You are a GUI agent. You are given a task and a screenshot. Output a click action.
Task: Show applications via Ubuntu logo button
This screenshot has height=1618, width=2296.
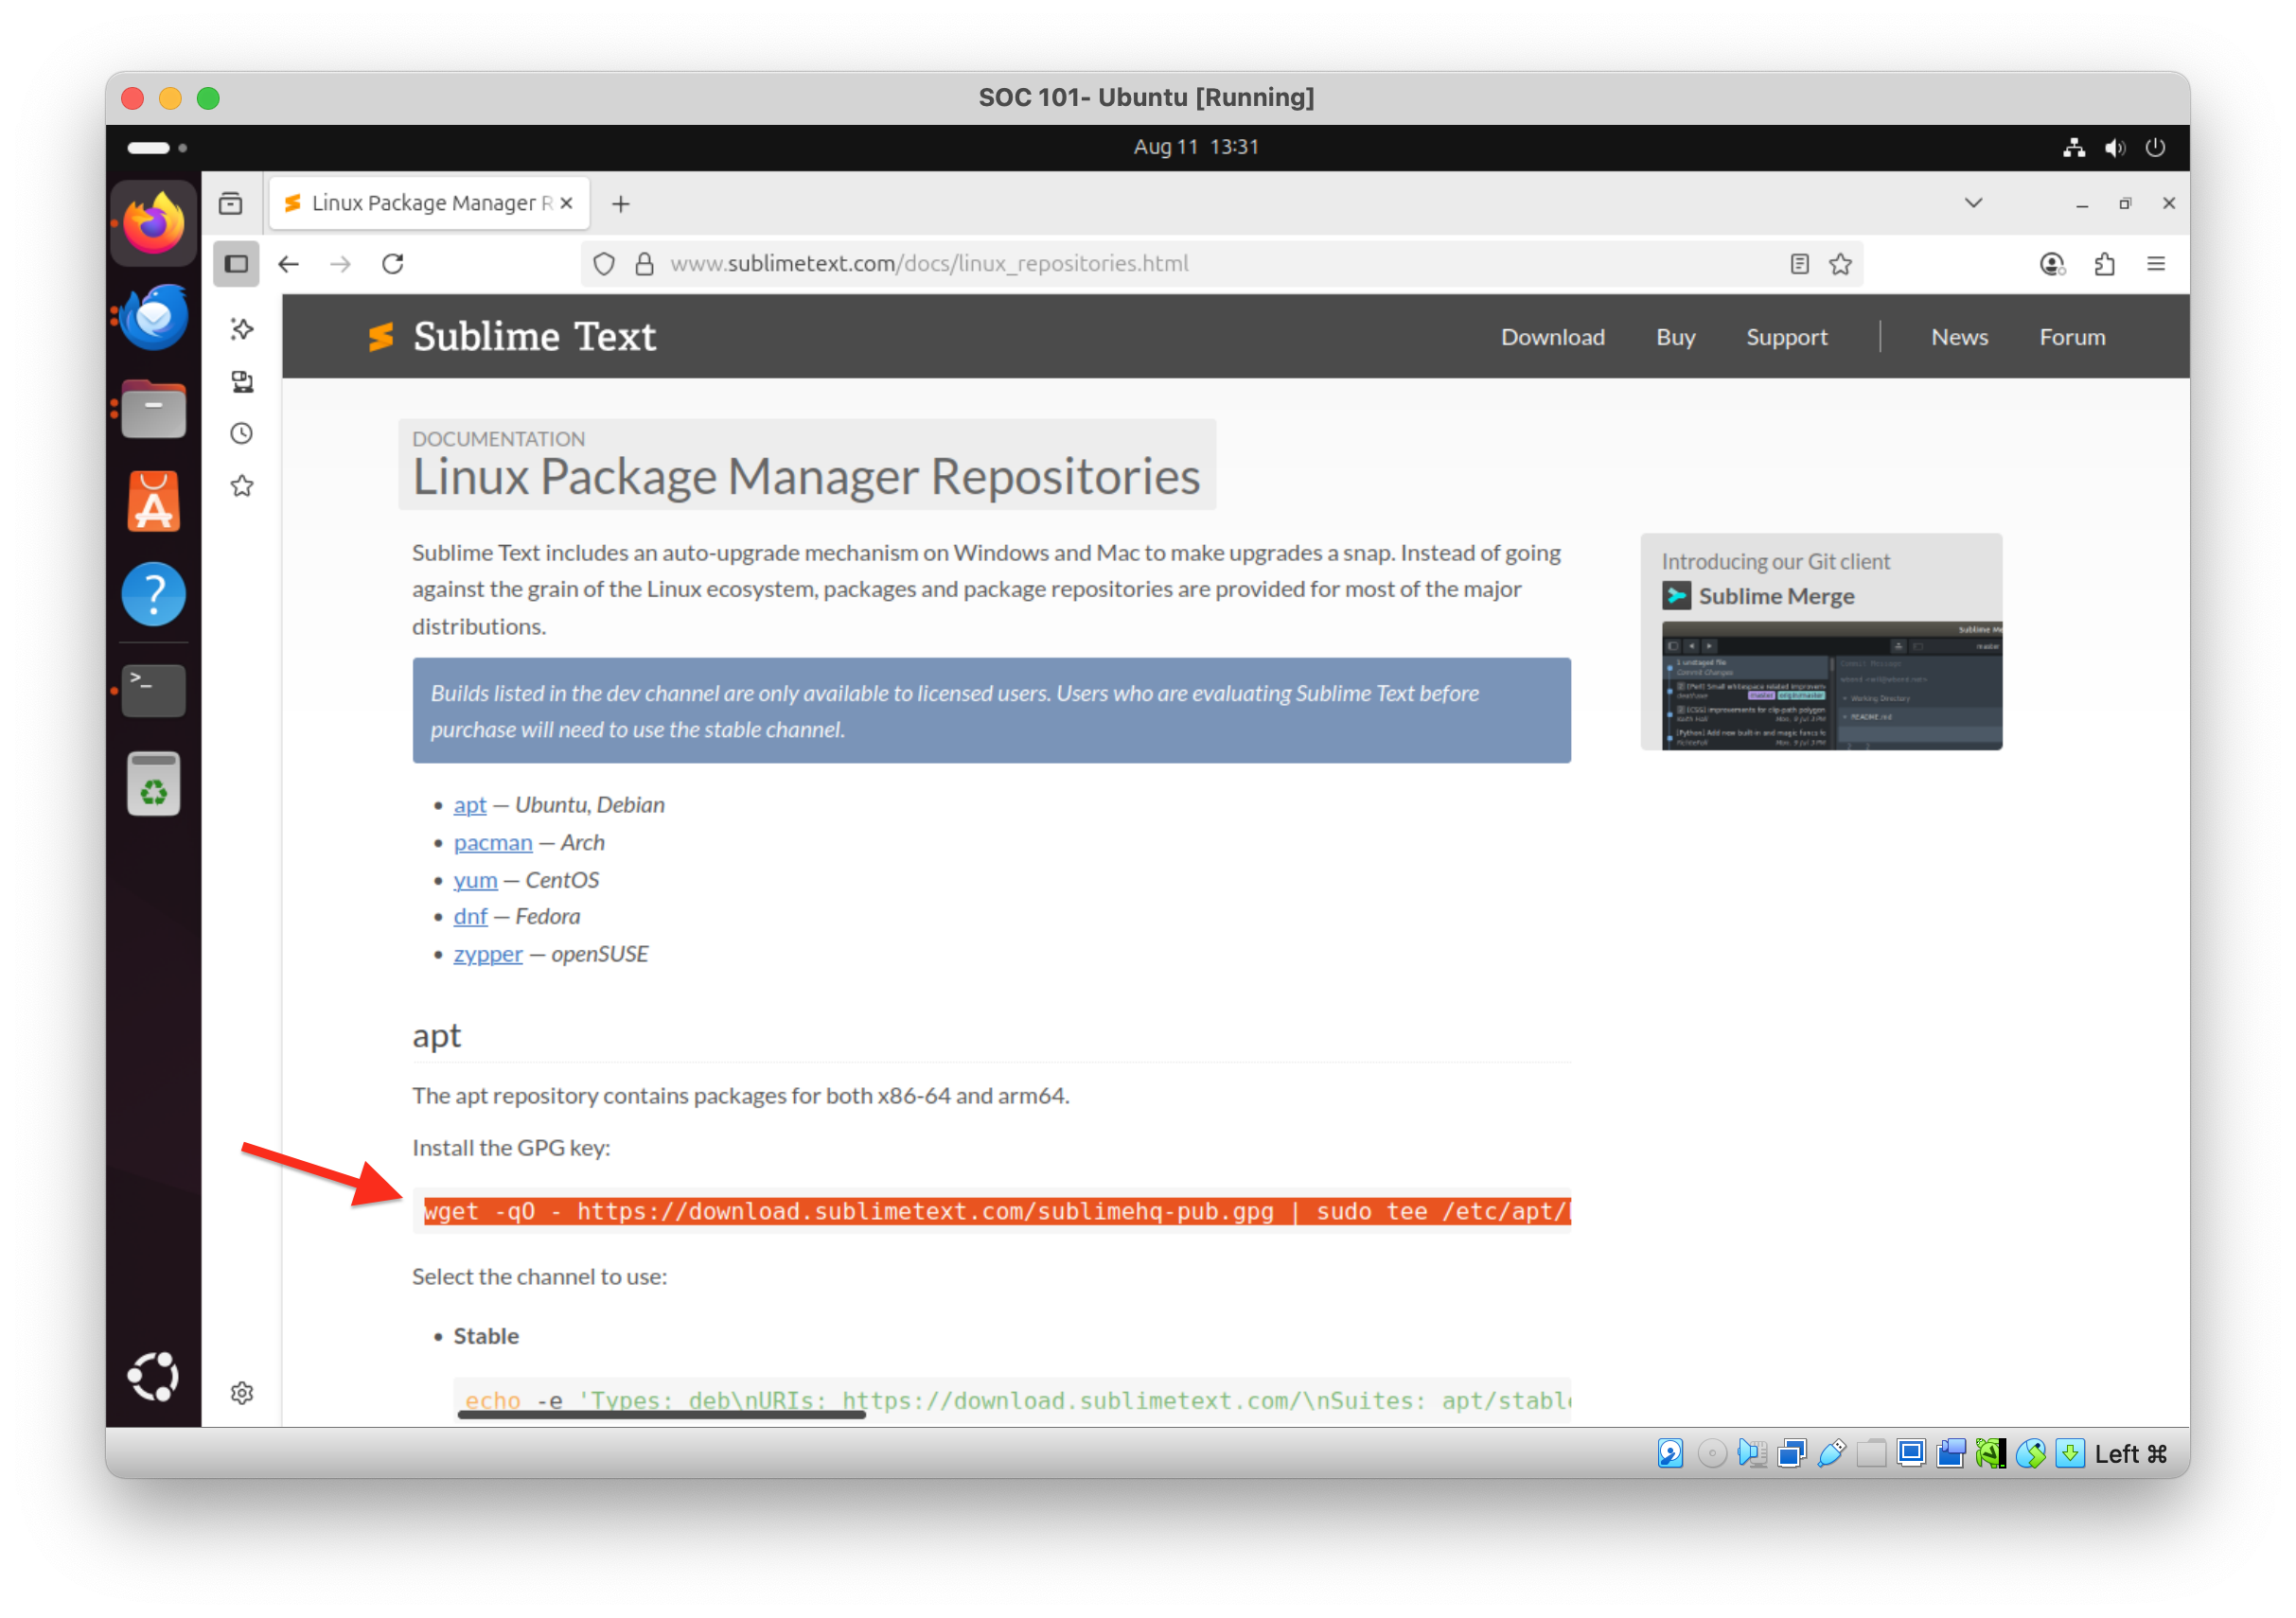click(153, 1377)
